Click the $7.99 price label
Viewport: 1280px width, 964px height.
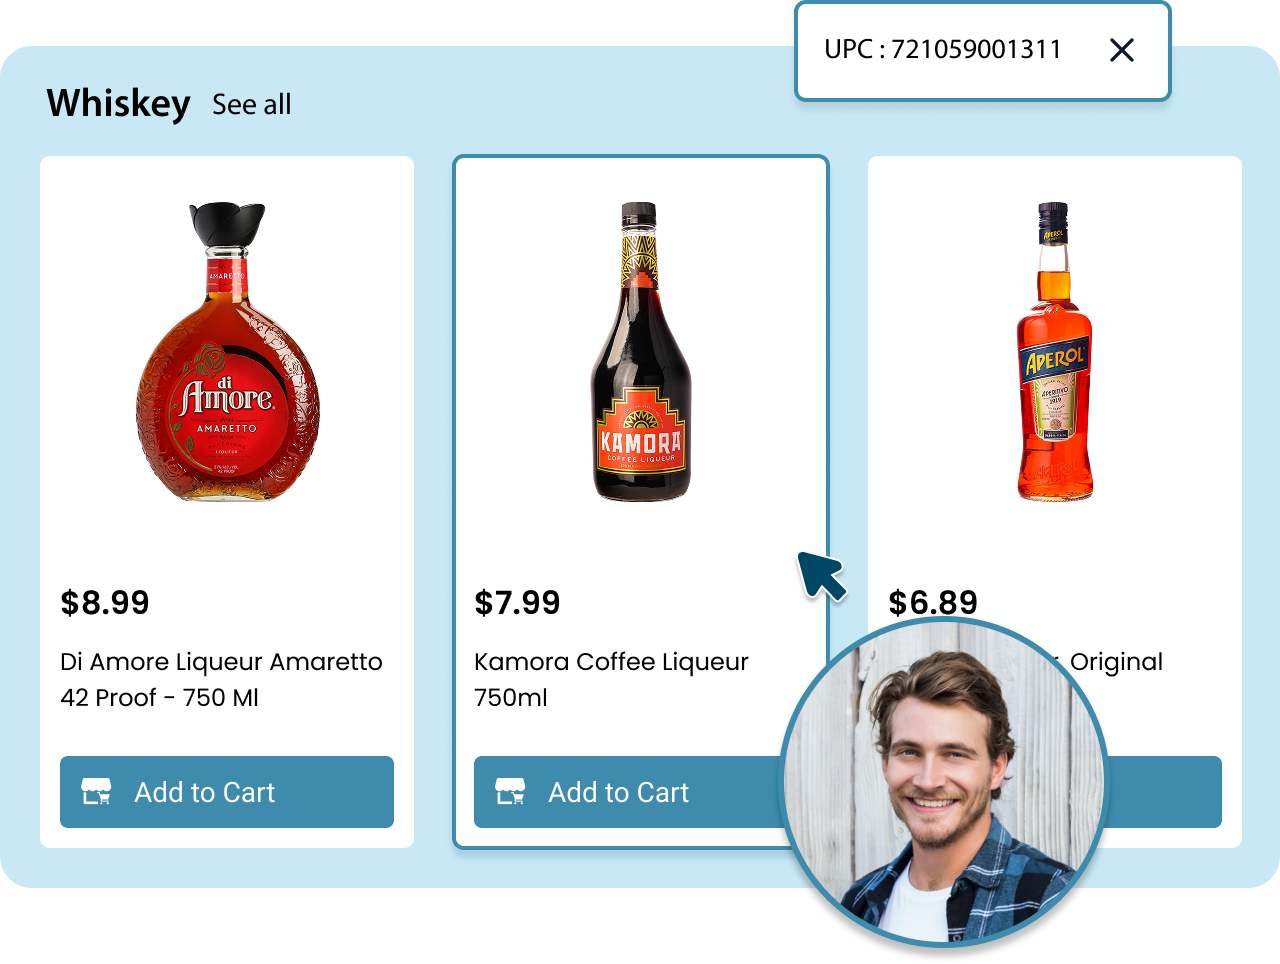click(x=517, y=603)
